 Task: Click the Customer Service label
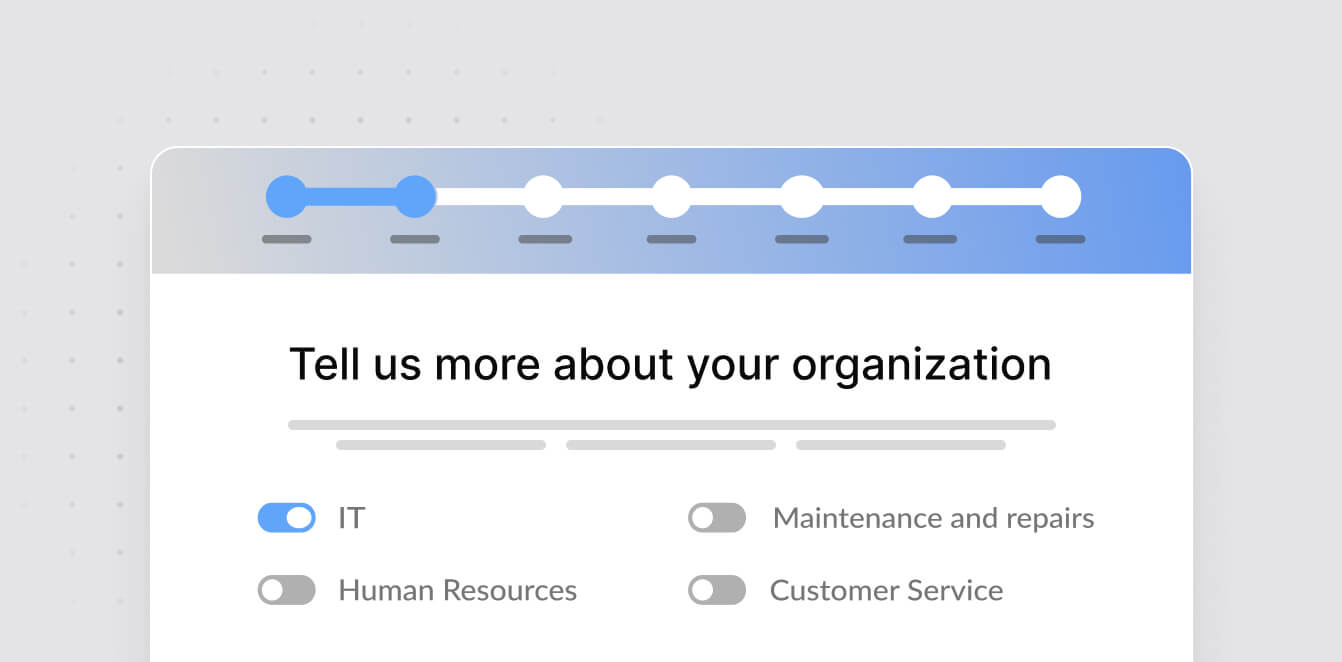click(x=886, y=590)
